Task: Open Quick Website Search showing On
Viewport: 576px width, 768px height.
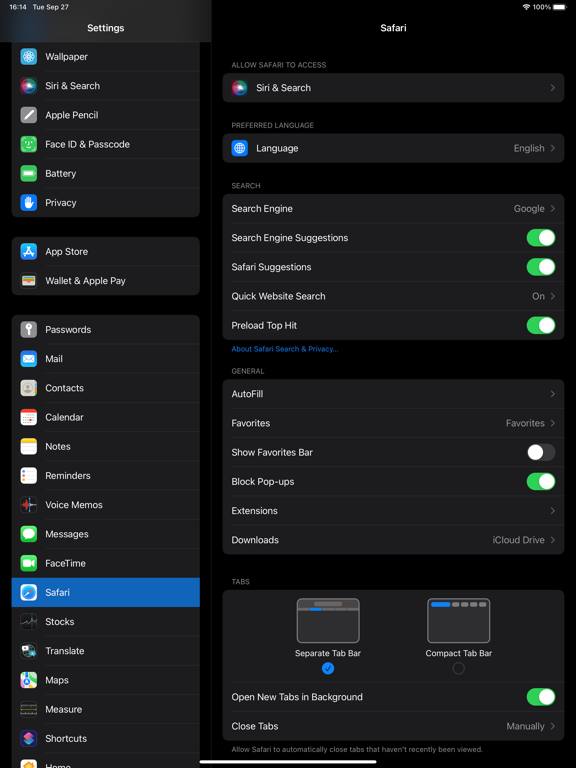Action: [x=393, y=296]
